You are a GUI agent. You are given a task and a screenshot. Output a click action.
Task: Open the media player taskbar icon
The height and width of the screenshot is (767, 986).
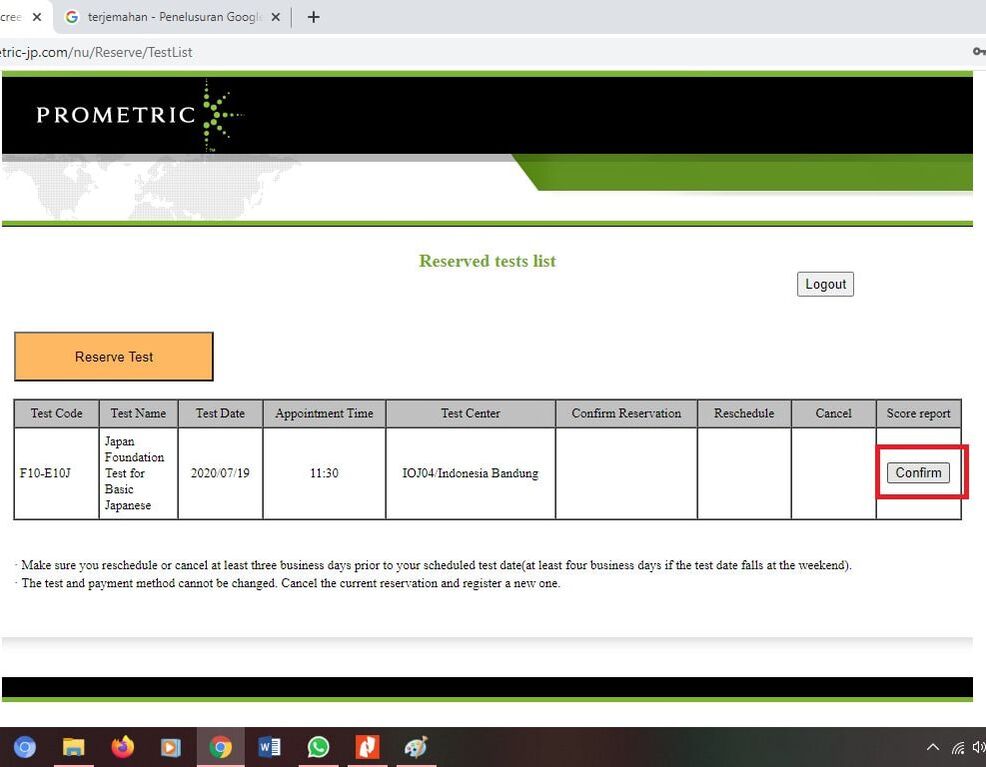(170, 747)
